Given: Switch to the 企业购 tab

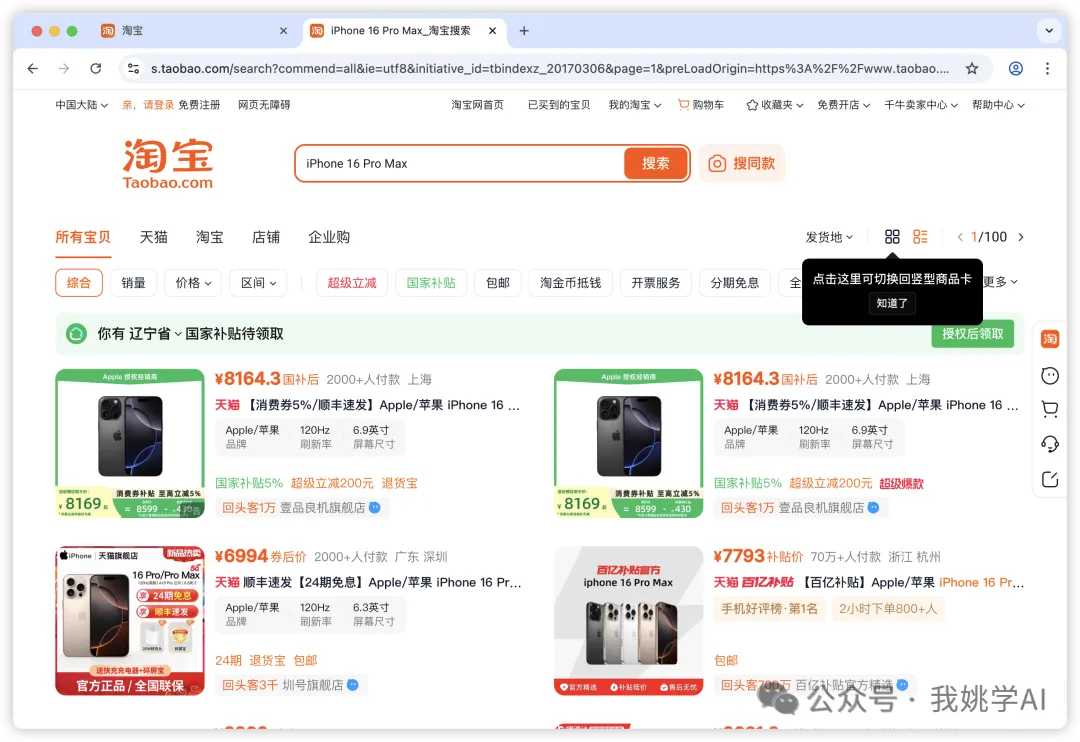Looking at the screenshot, I should 329,237.
